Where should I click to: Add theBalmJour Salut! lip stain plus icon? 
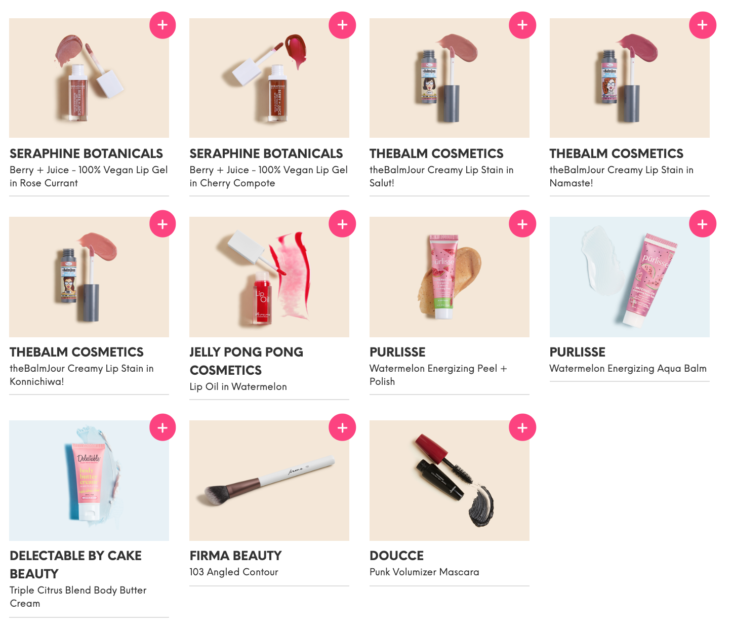pyautogui.click(x=522, y=25)
